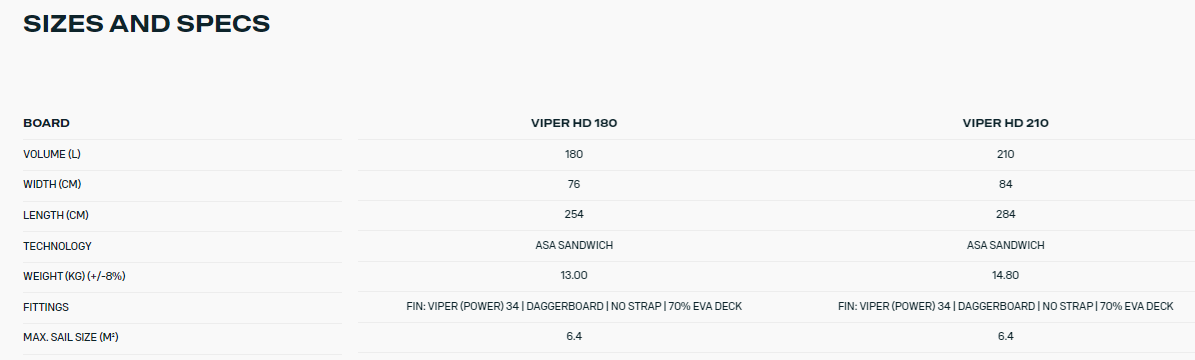Click the WEIGHT (KG) (+/-8%) row label
1195x360 pixels.
(x=74, y=276)
